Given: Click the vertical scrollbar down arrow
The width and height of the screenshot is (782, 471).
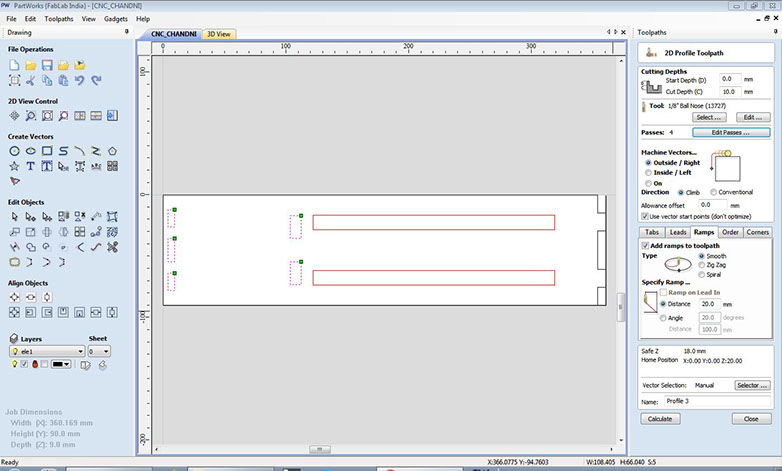Looking at the screenshot, I should [x=621, y=440].
